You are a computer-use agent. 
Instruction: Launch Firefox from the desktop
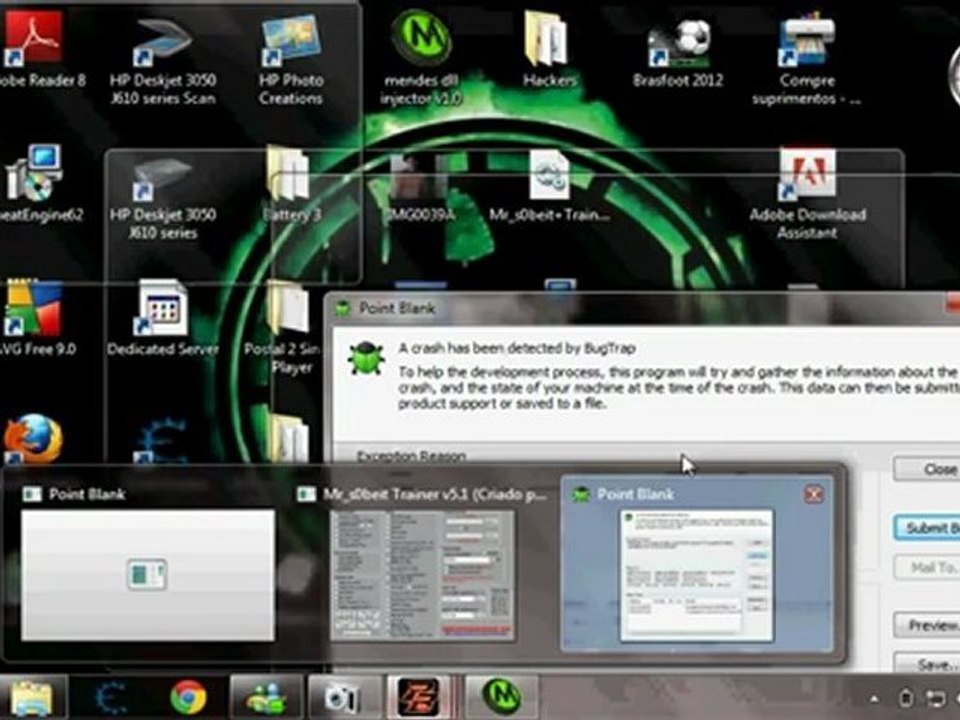(34, 438)
